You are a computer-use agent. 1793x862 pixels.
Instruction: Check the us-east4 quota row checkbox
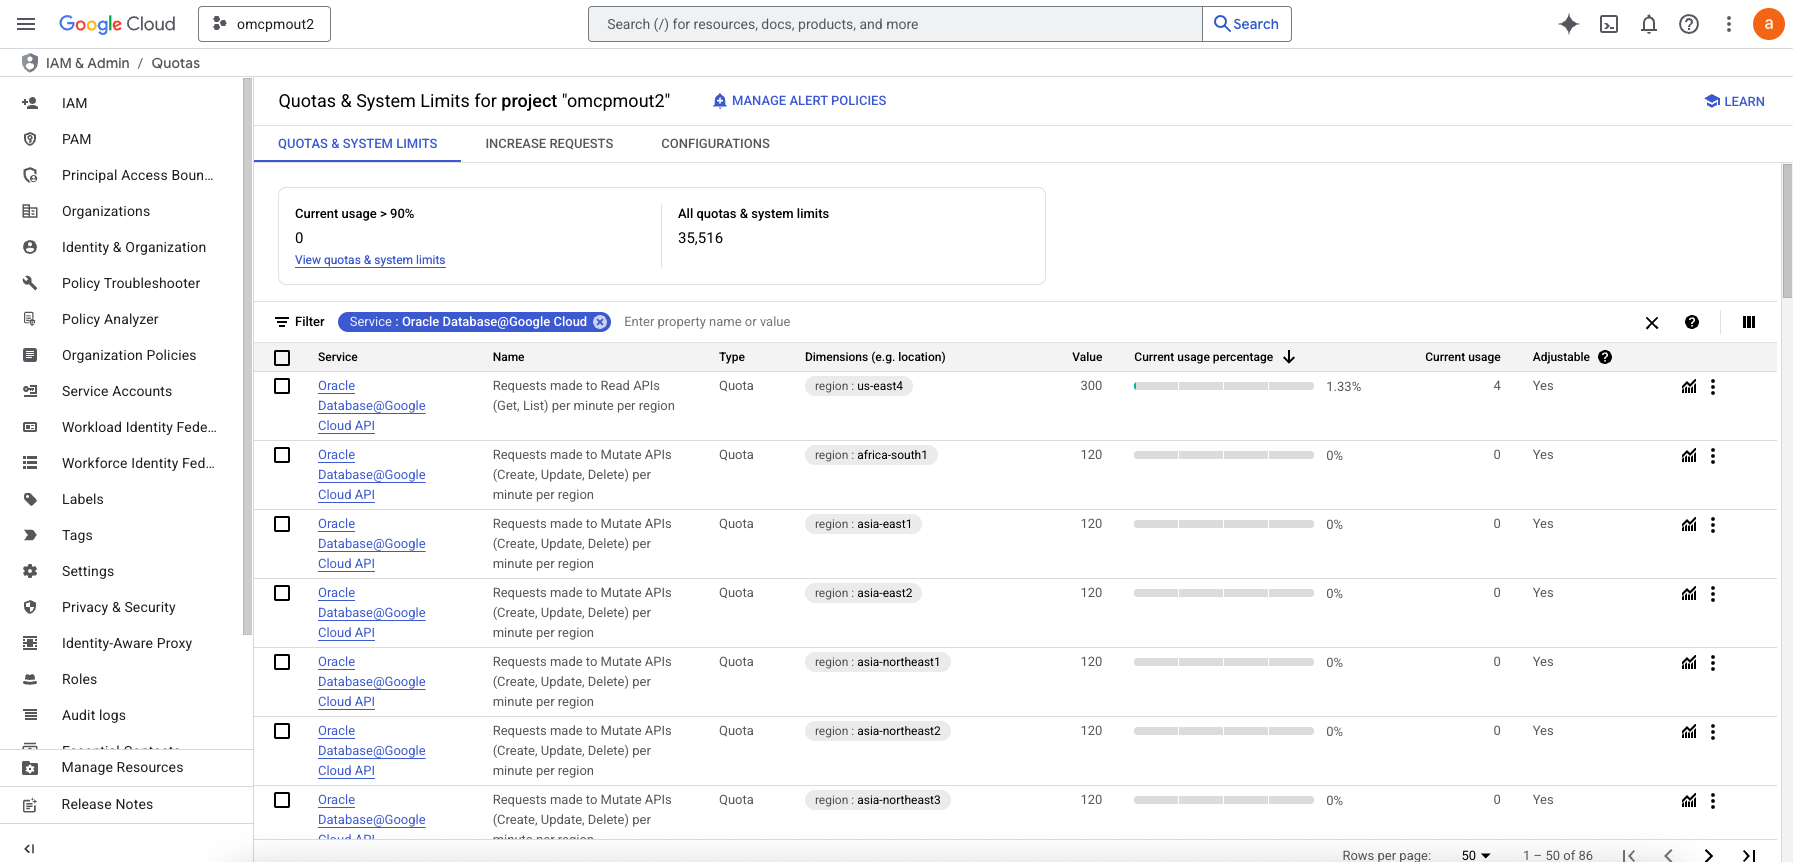point(282,386)
